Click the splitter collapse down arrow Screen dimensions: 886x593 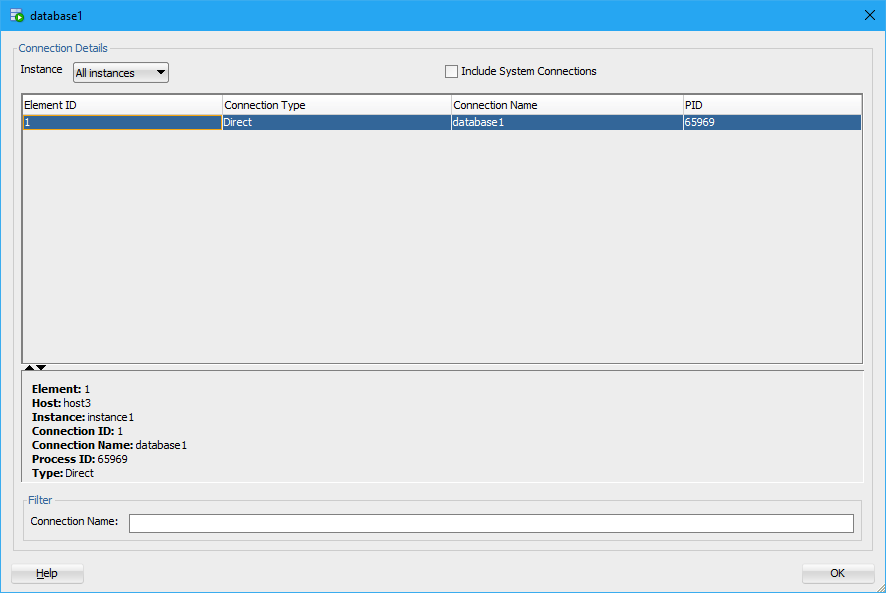[41, 367]
